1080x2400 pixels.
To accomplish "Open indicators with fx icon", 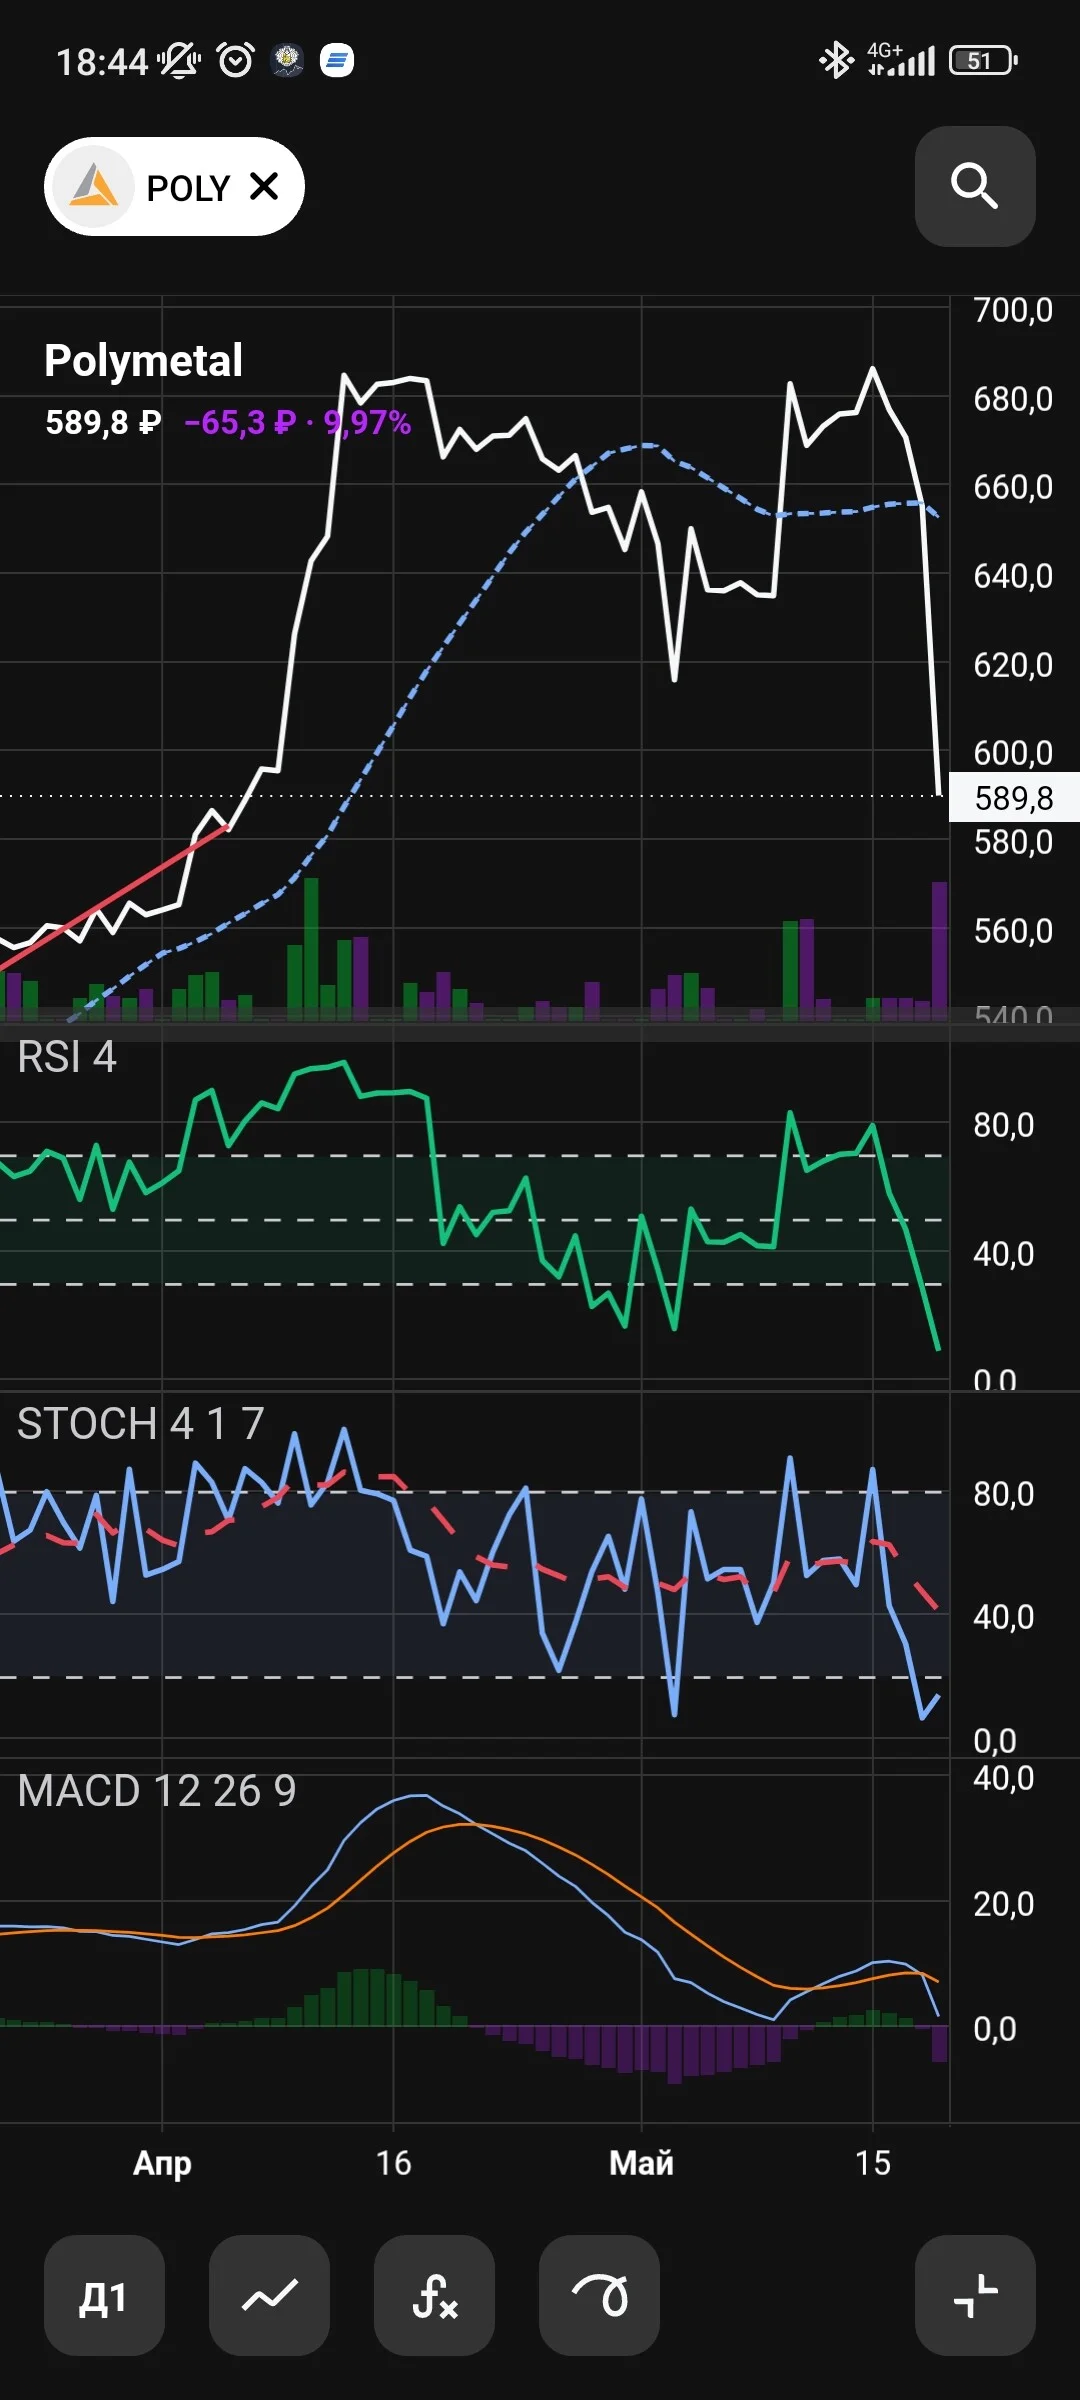I will coord(434,2295).
